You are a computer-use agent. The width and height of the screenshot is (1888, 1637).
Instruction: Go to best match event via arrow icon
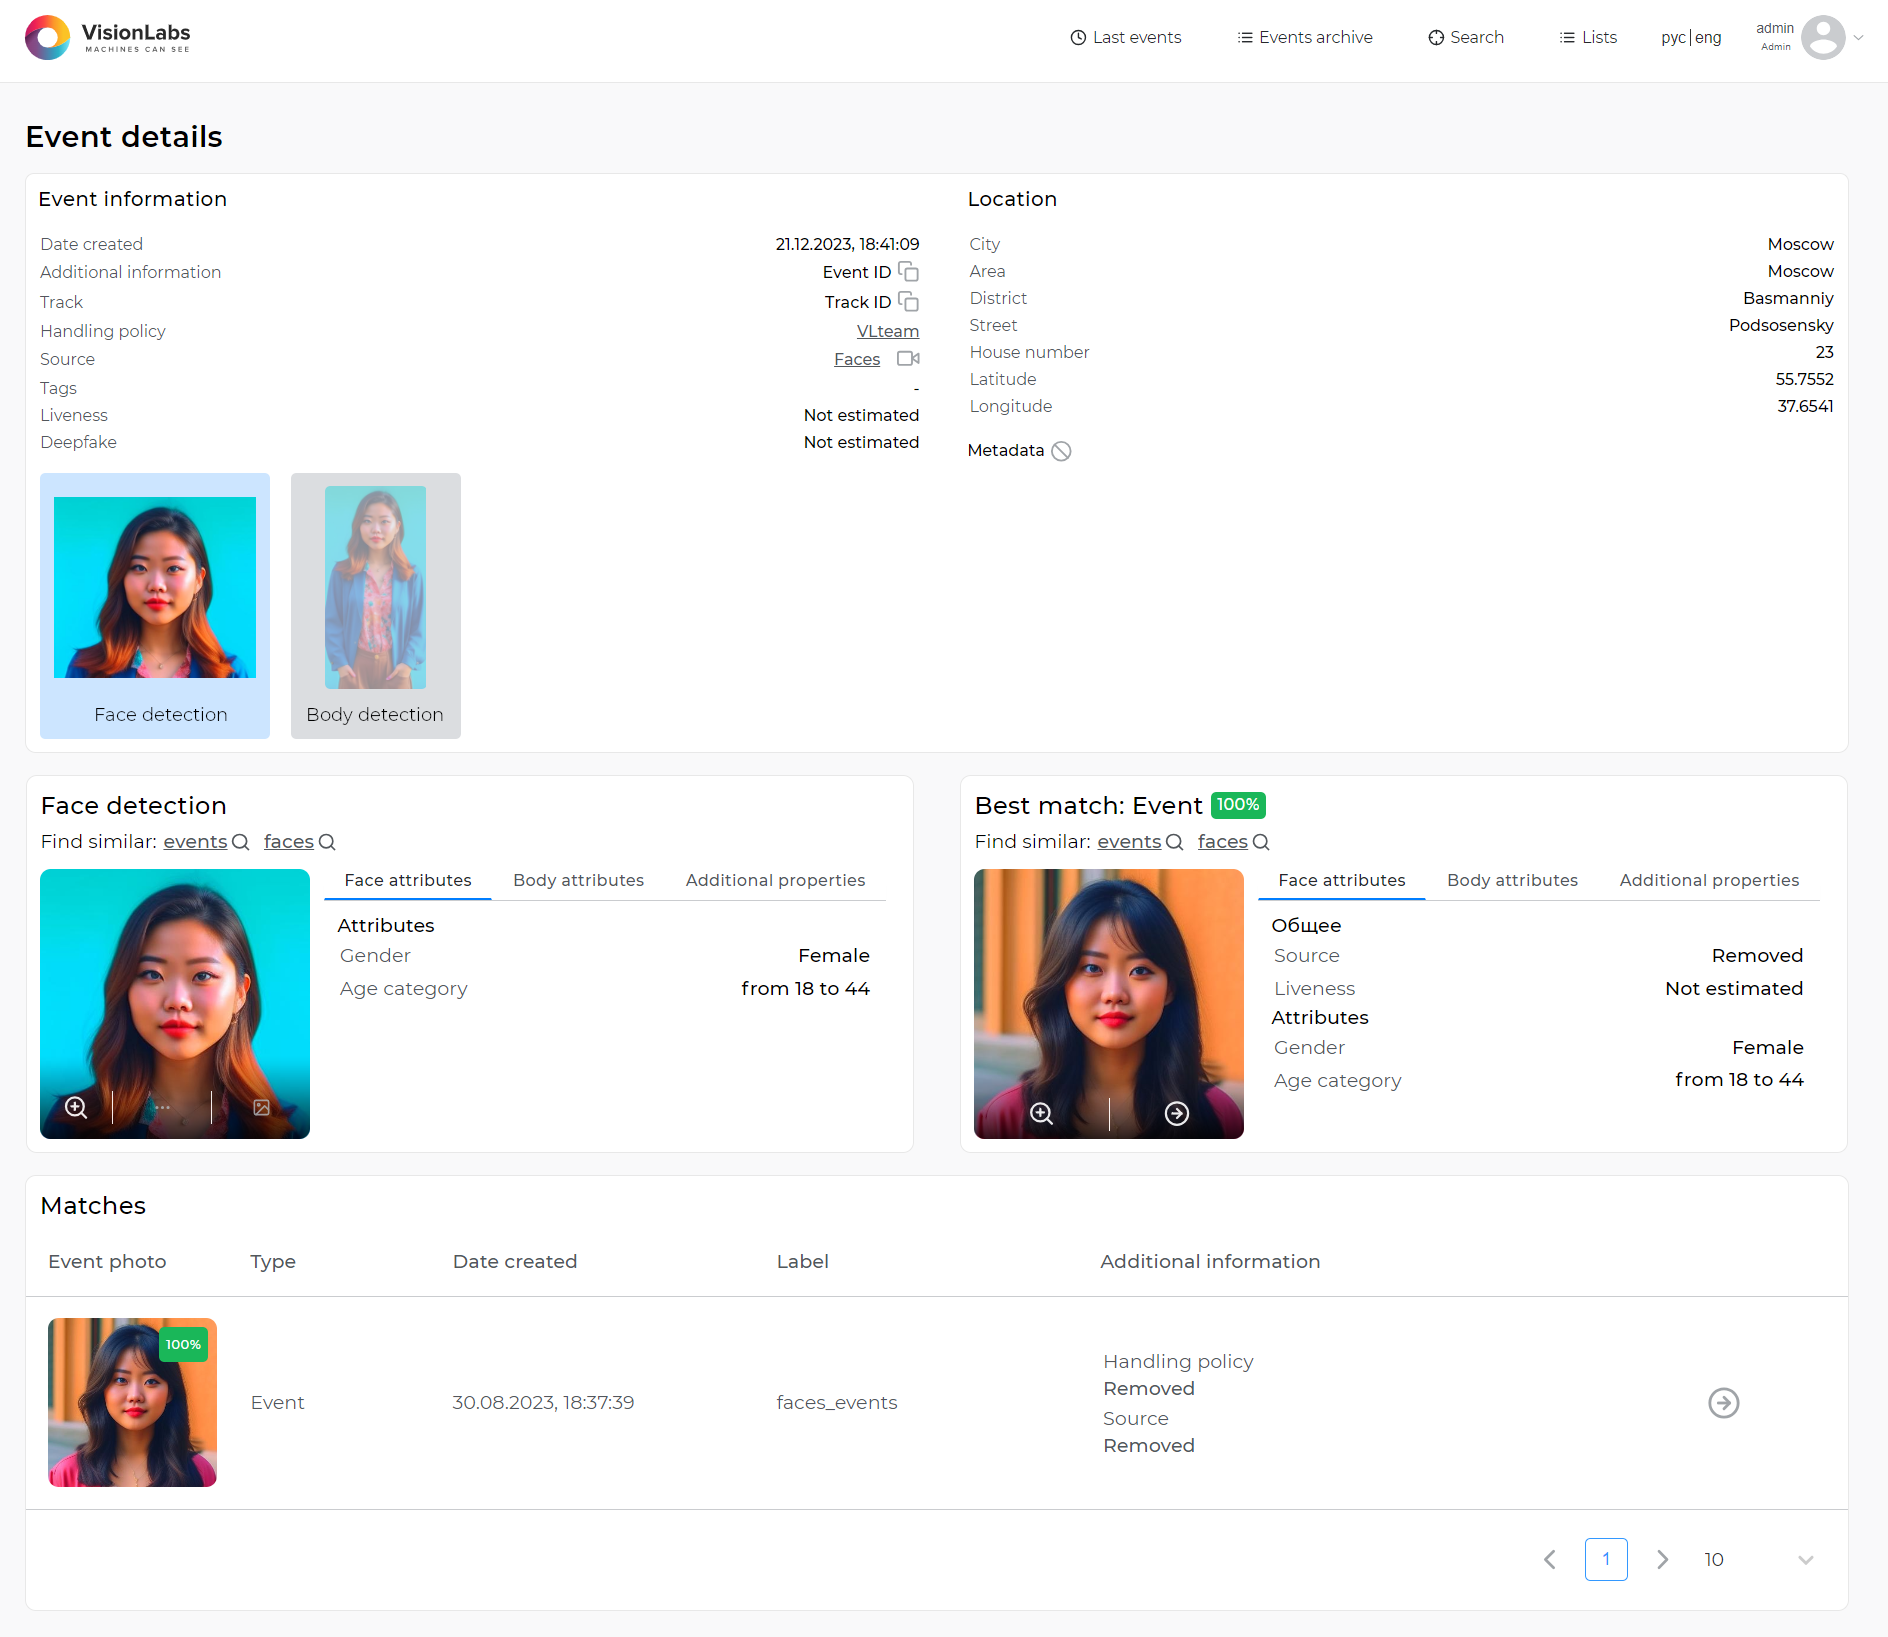(1177, 1113)
